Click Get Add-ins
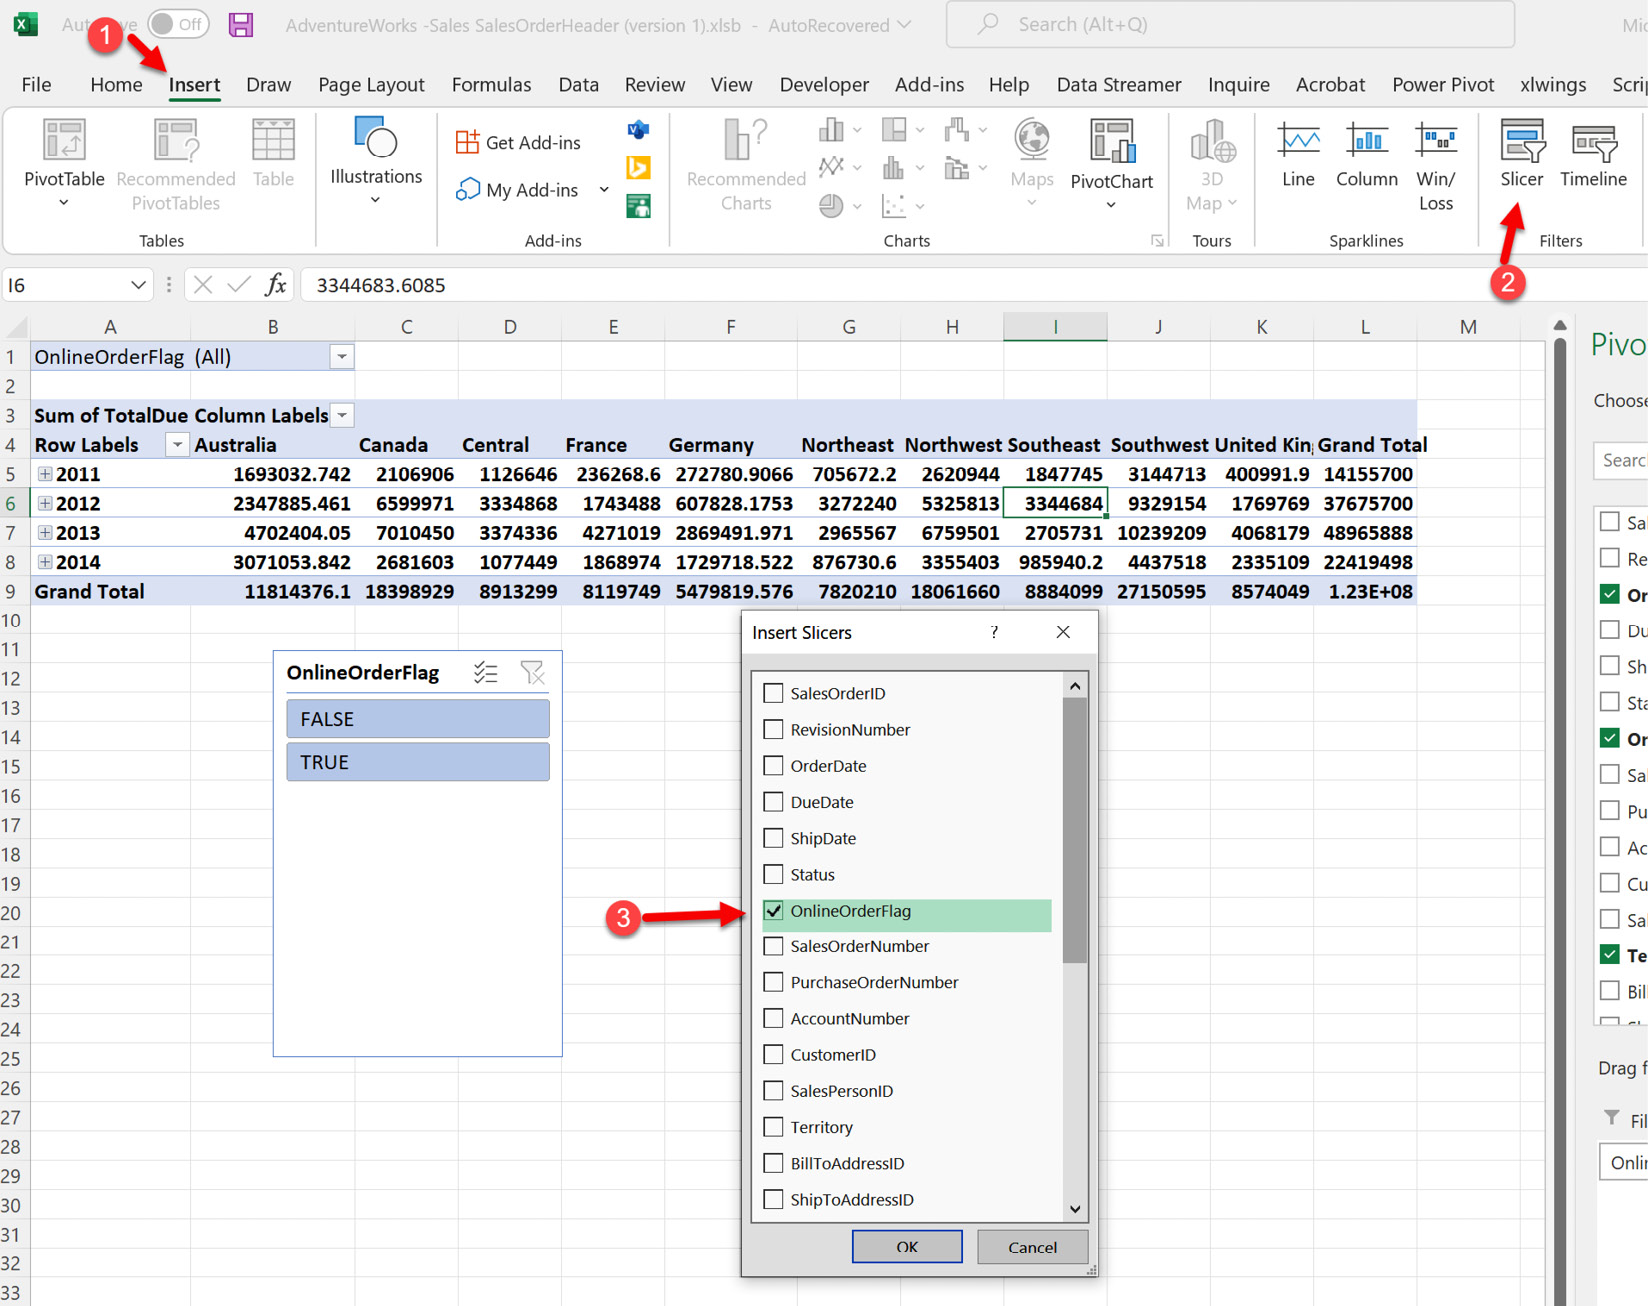Image resolution: width=1648 pixels, height=1306 pixels. point(518,142)
